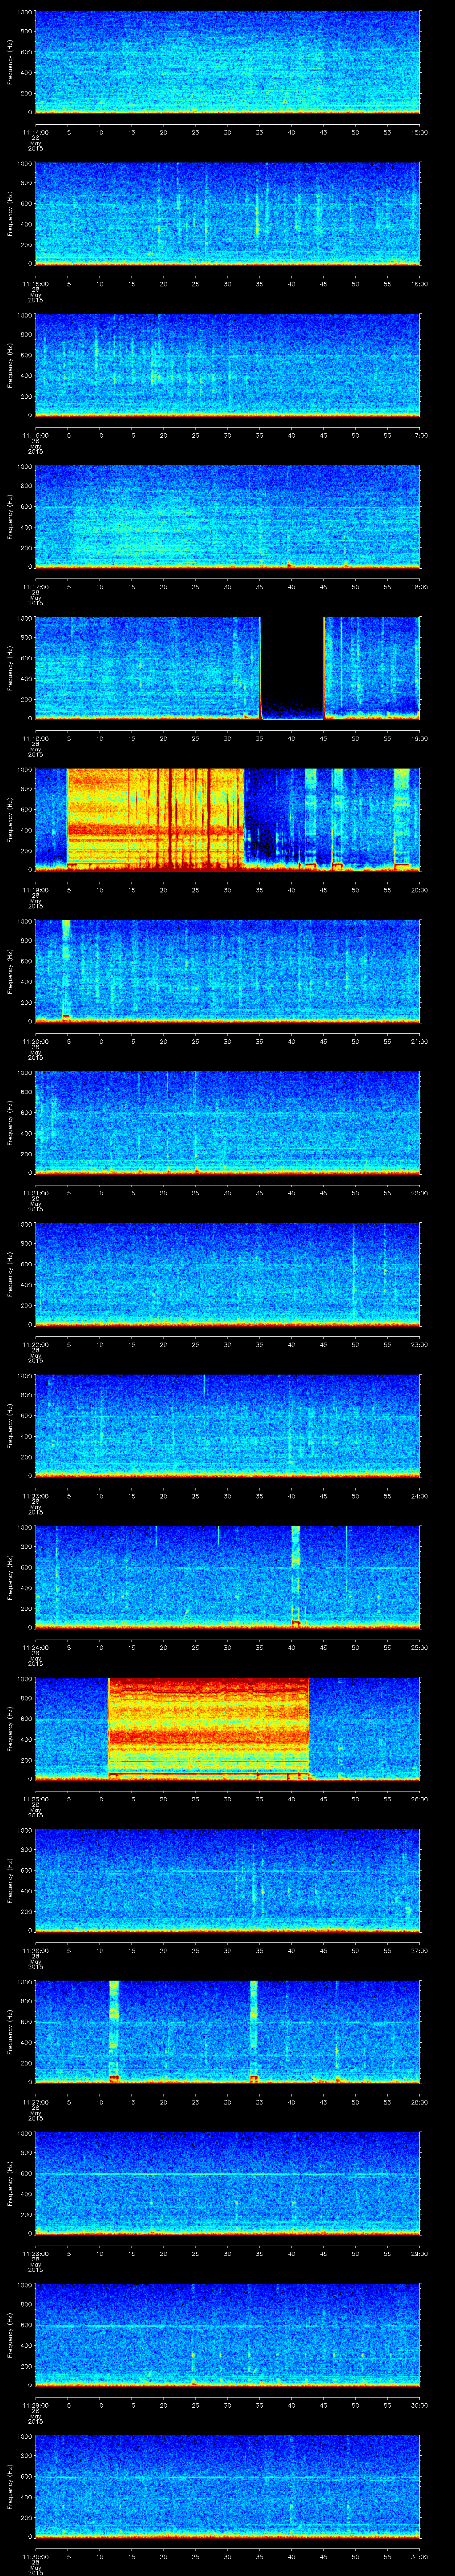
Task: Click the 'Frequency (Hz)' axis label of the 11:19:00 panel
Action: [x=10, y=819]
